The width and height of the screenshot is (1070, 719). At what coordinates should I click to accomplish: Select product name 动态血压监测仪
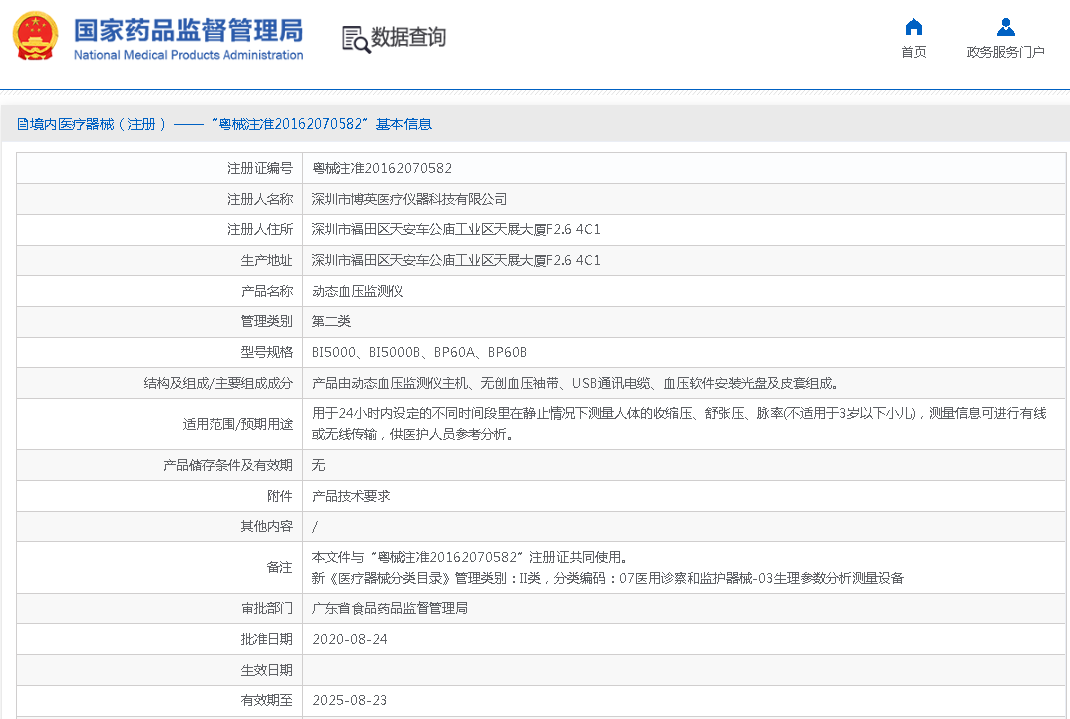point(358,291)
